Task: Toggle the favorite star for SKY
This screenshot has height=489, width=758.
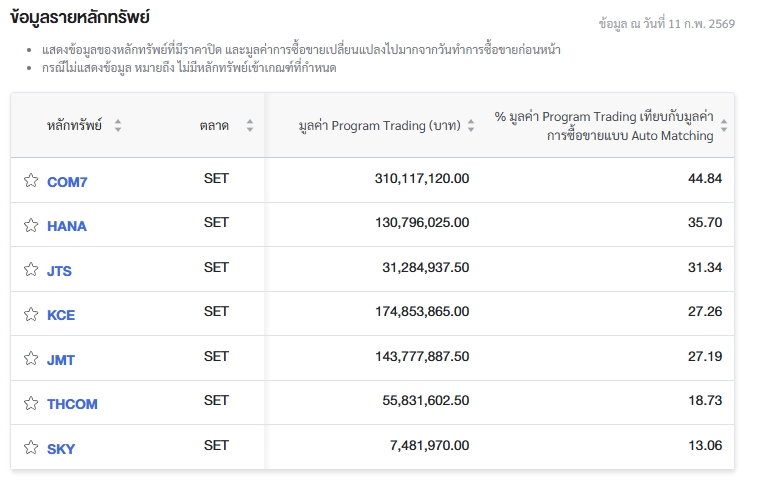Action: pyautogui.click(x=31, y=448)
